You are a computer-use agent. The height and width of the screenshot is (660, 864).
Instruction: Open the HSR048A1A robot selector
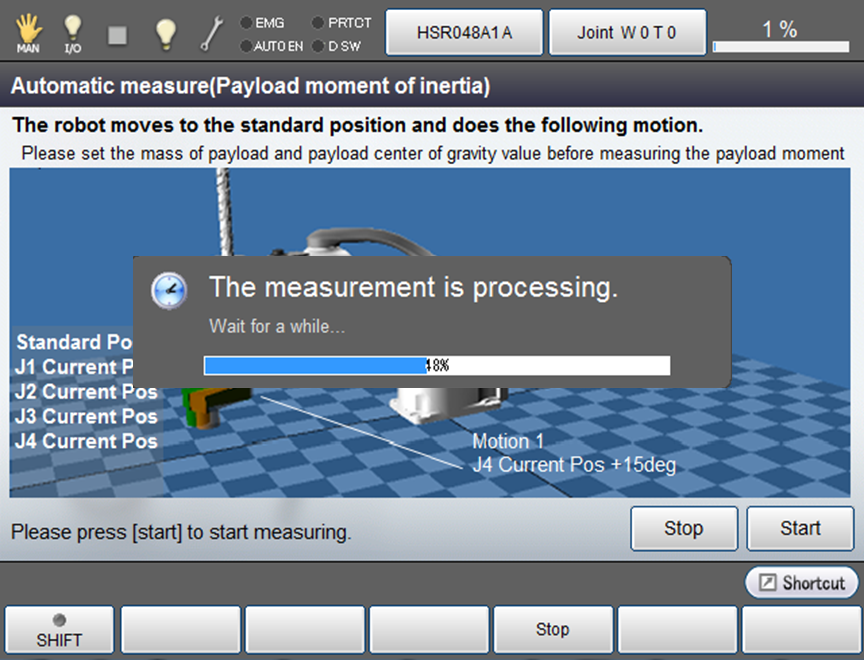click(464, 33)
